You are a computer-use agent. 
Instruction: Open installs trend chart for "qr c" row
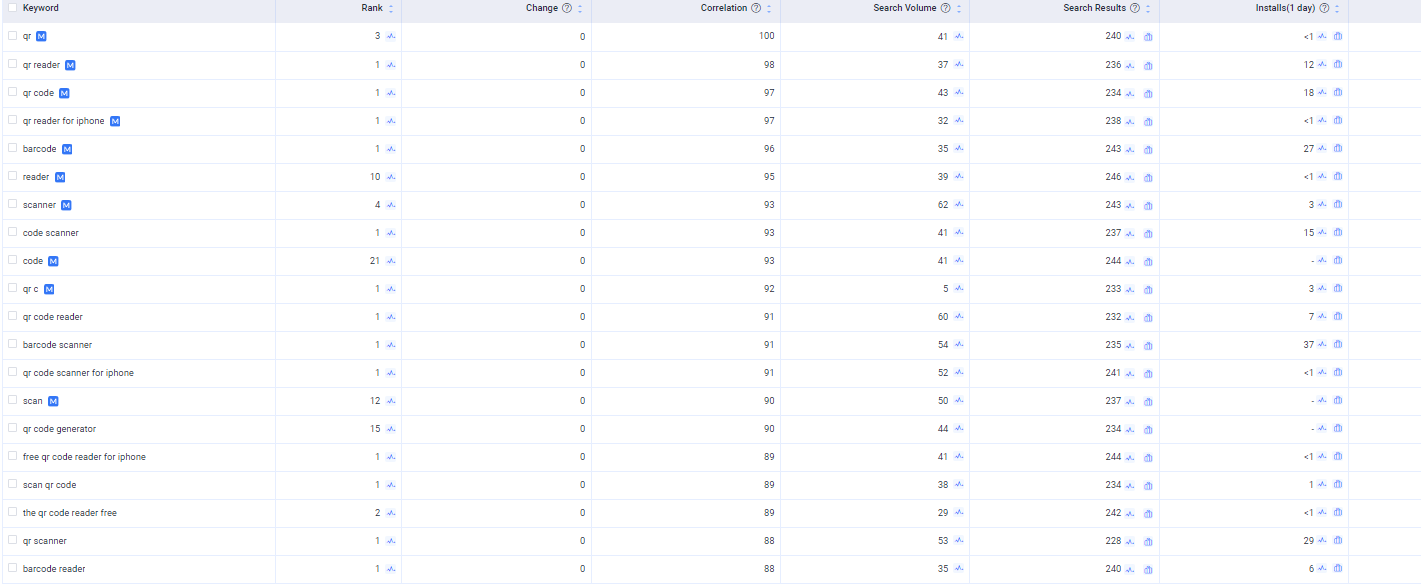(x=1322, y=288)
